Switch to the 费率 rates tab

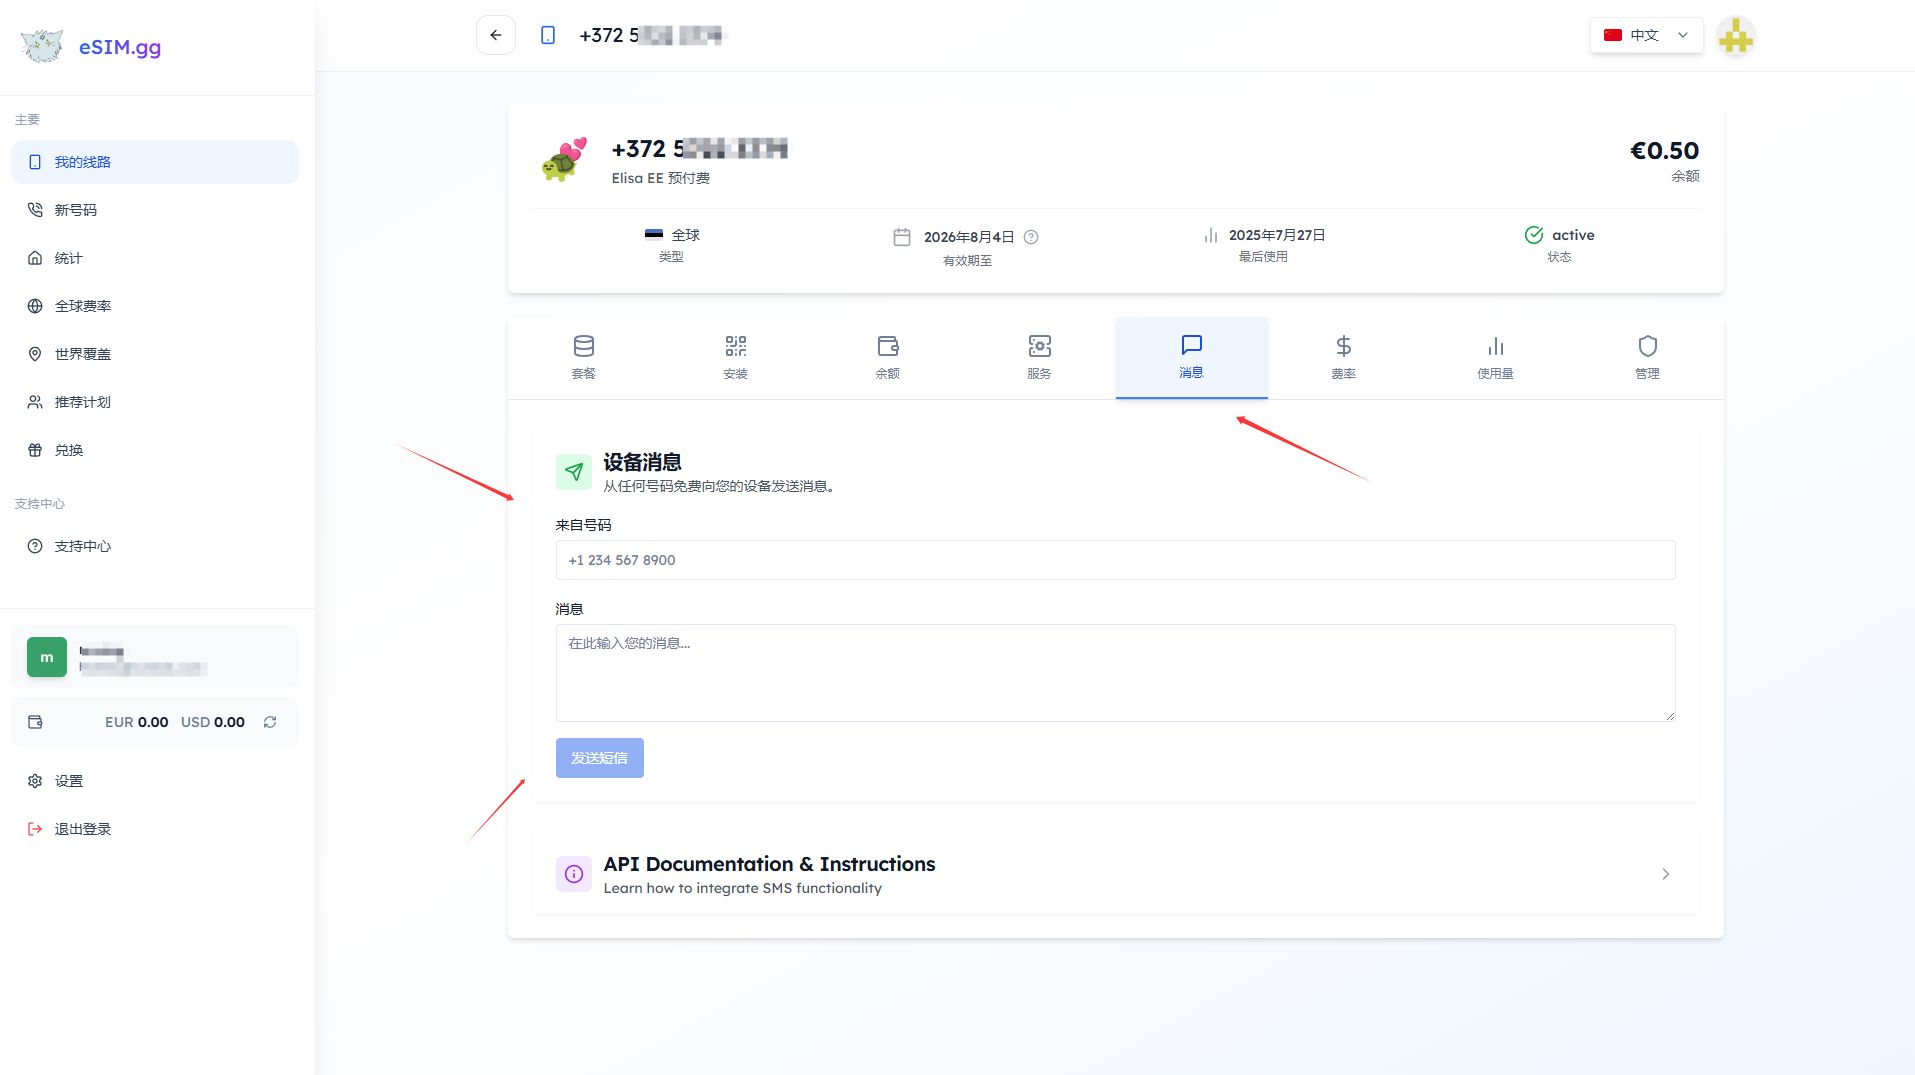click(x=1343, y=357)
